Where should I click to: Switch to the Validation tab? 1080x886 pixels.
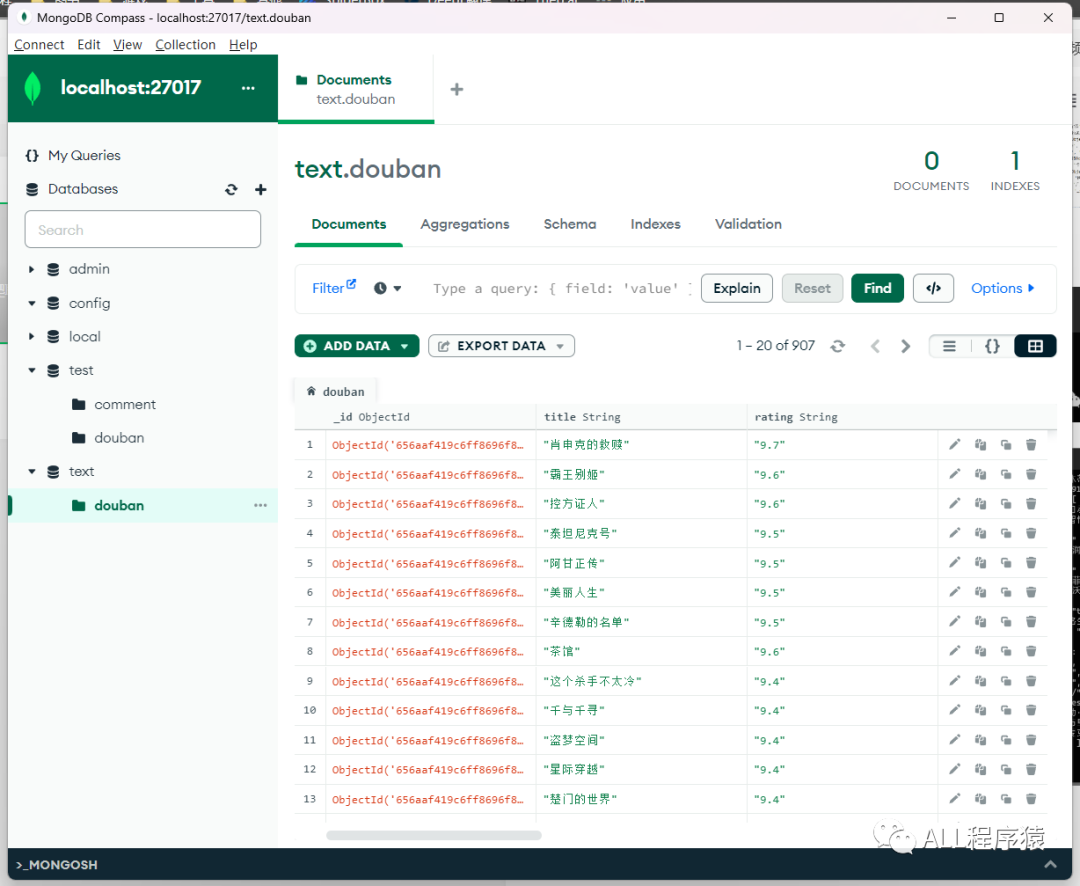748,224
